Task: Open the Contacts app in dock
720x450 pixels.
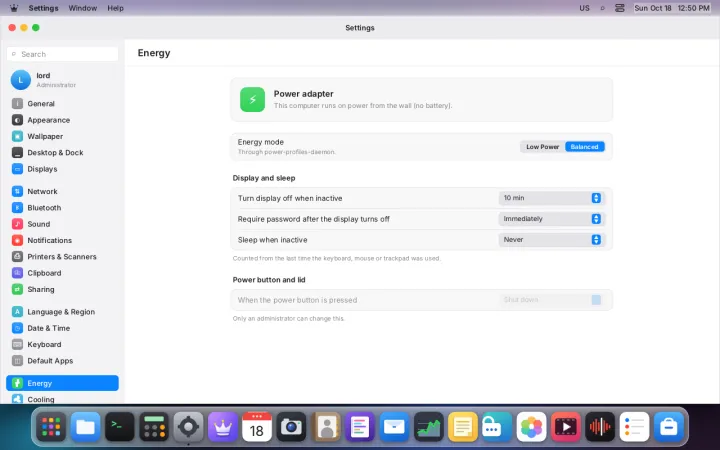Action: point(326,427)
